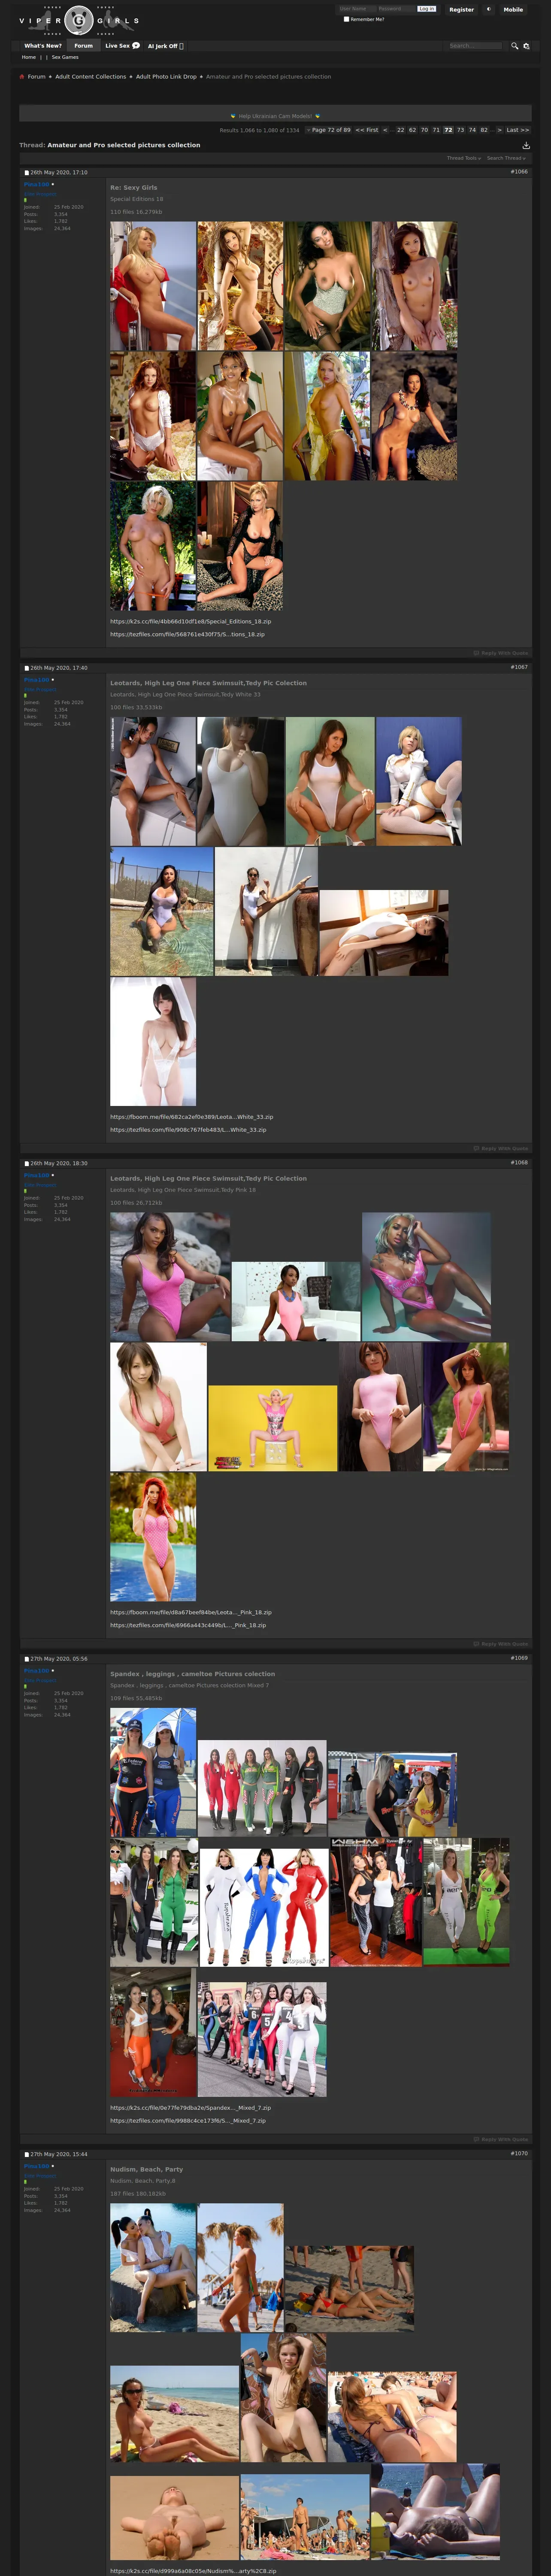The width and height of the screenshot is (551, 2576).
Task: Click the breadcrumb home icon
Action: (x=22, y=76)
